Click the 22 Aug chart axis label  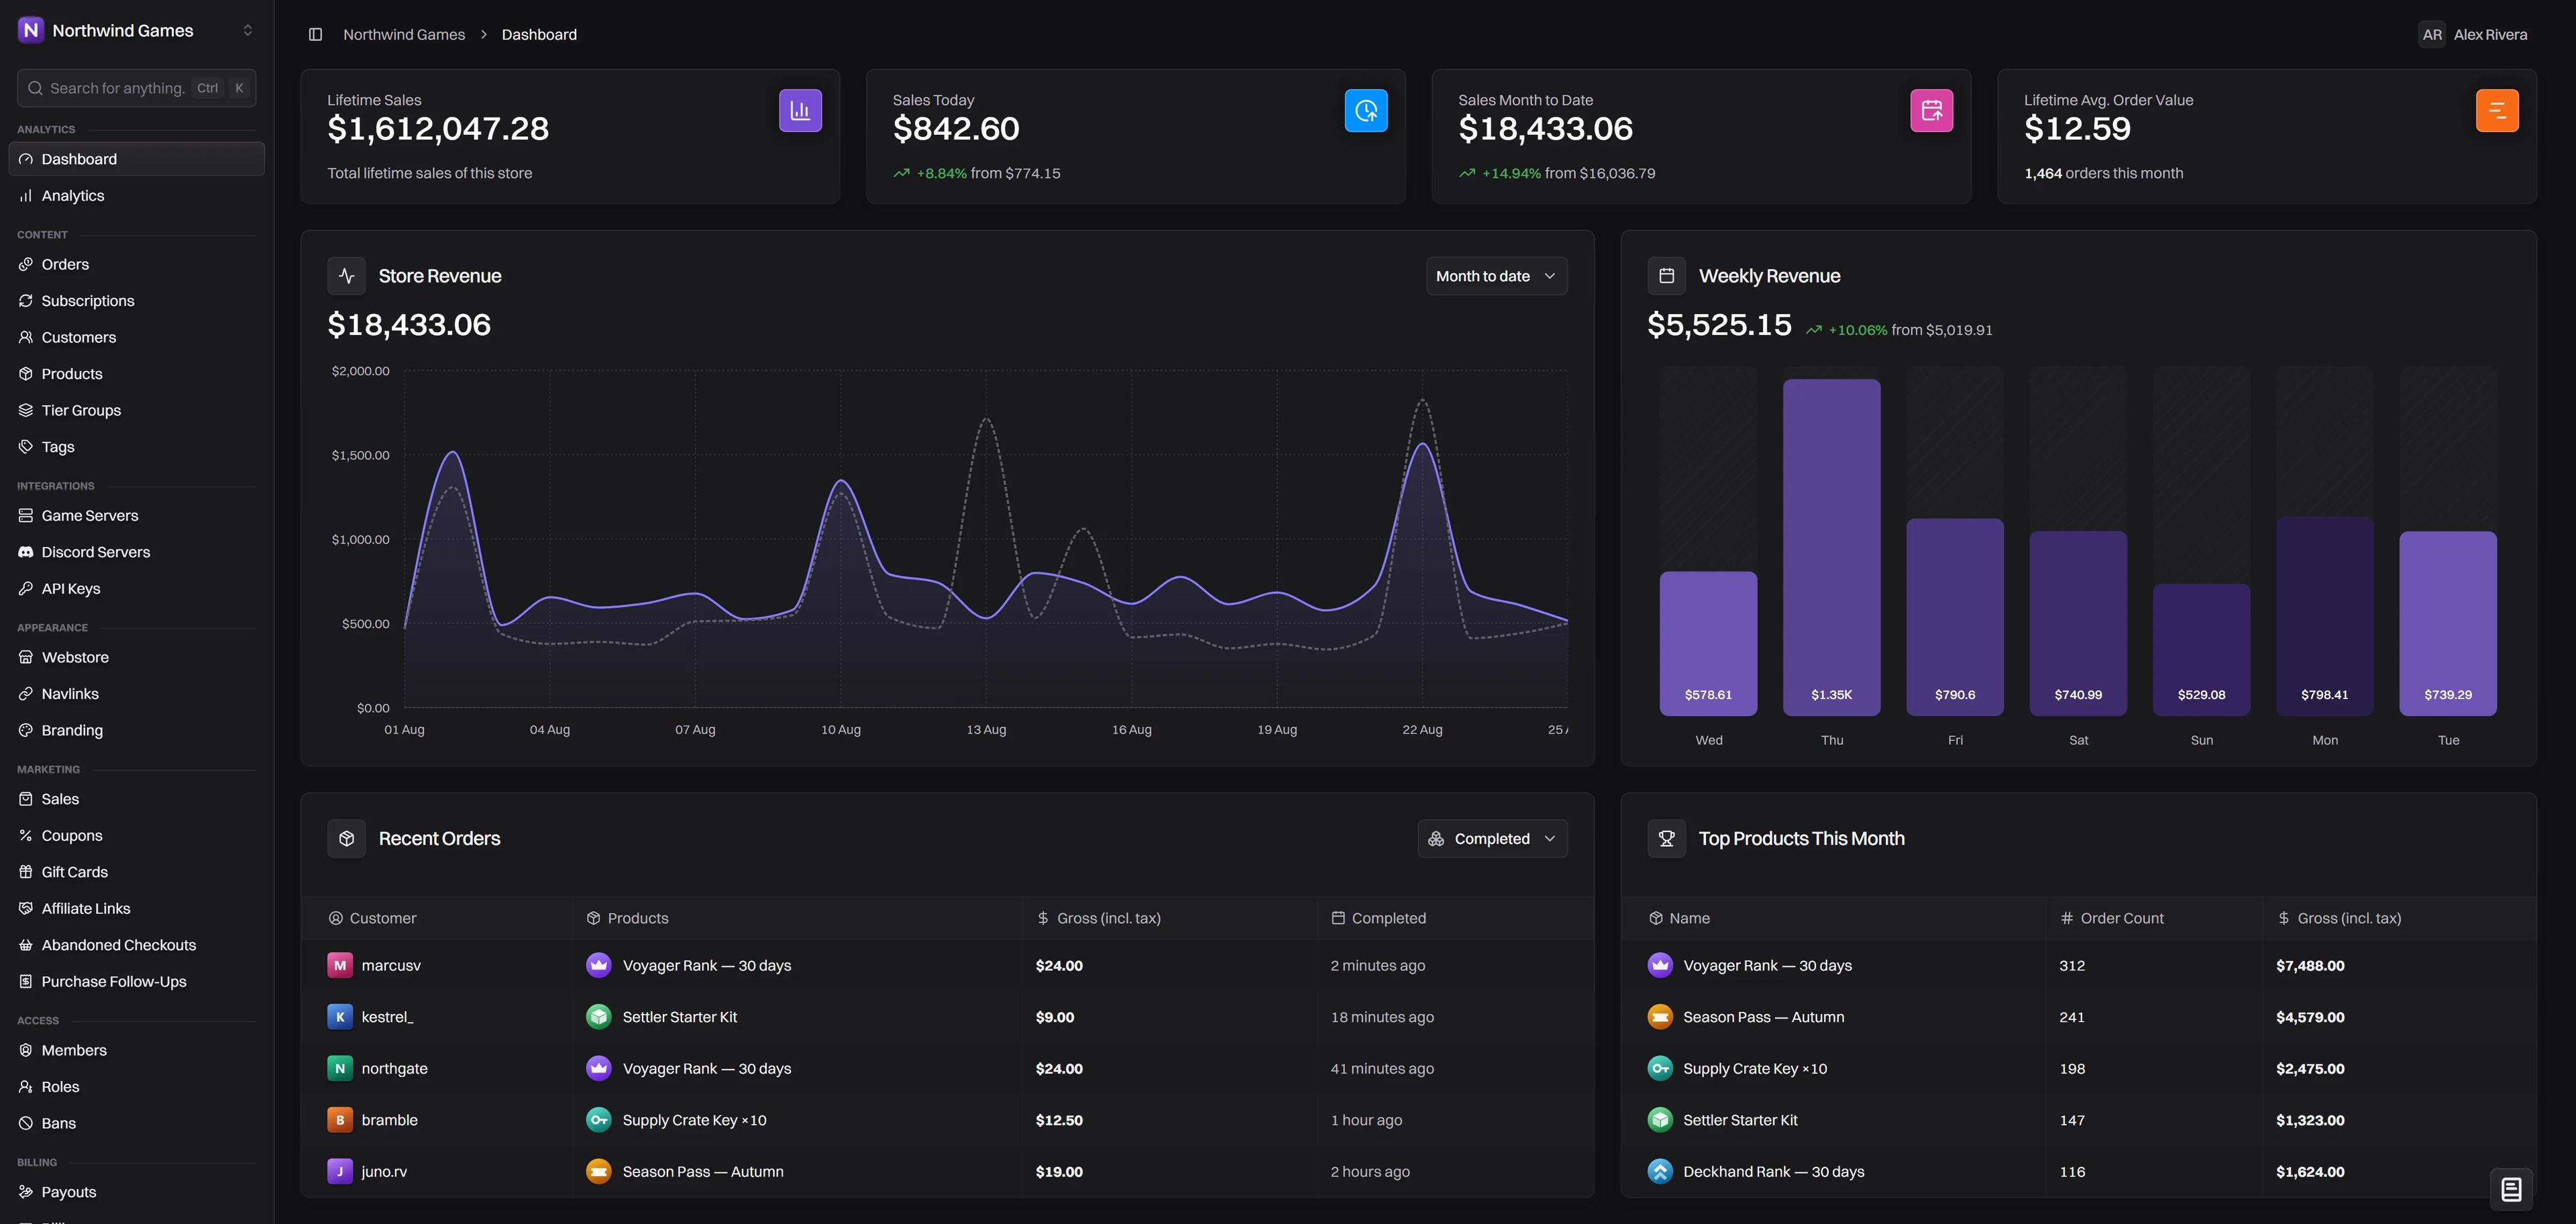click(x=1422, y=729)
